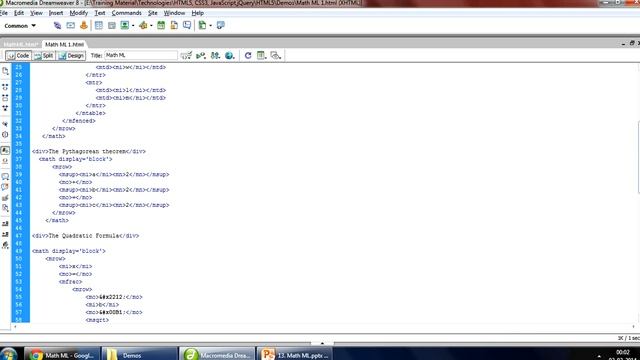The width and height of the screenshot is (640, 360).
Task: Open Recent Snippets in coding toolbar
Action: point(5,208)
